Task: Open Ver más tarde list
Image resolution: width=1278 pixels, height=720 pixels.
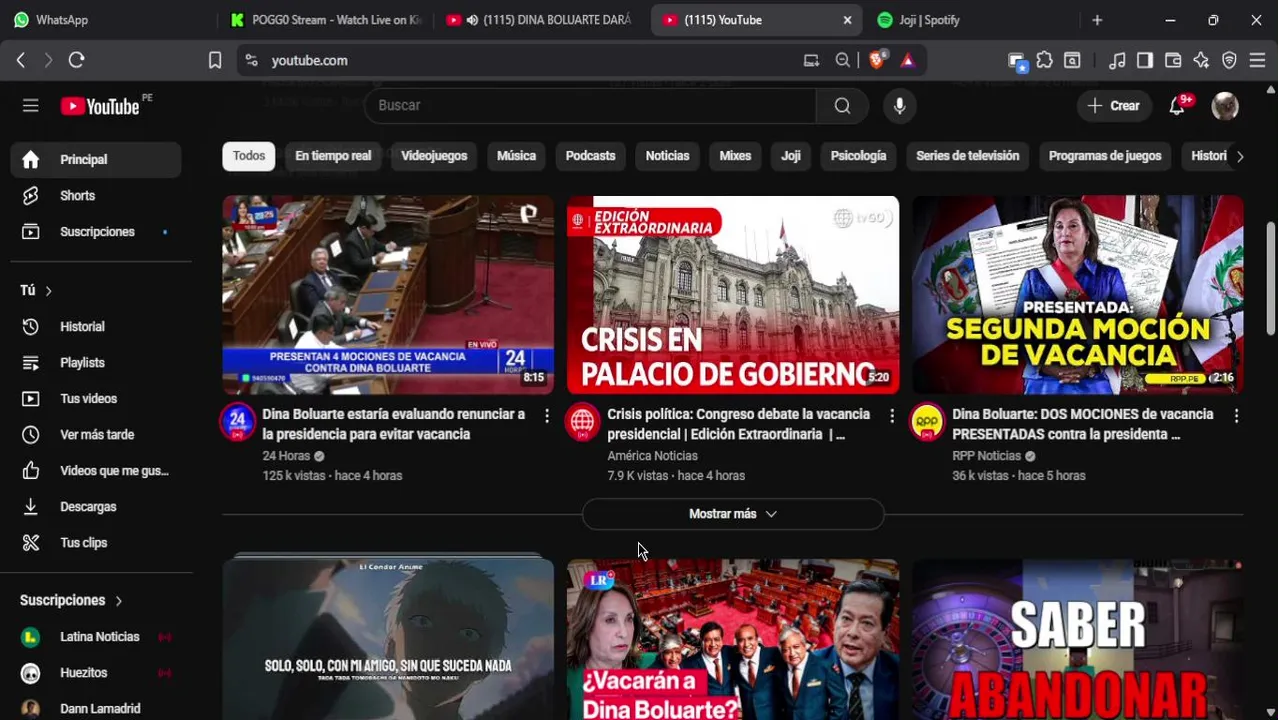Action: tap(96, 435)
